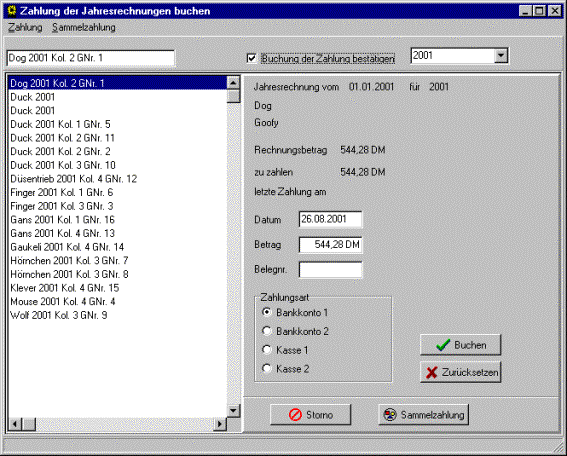Select Kasse 1 payment option
567x456 pixels.
pos(267,350)
